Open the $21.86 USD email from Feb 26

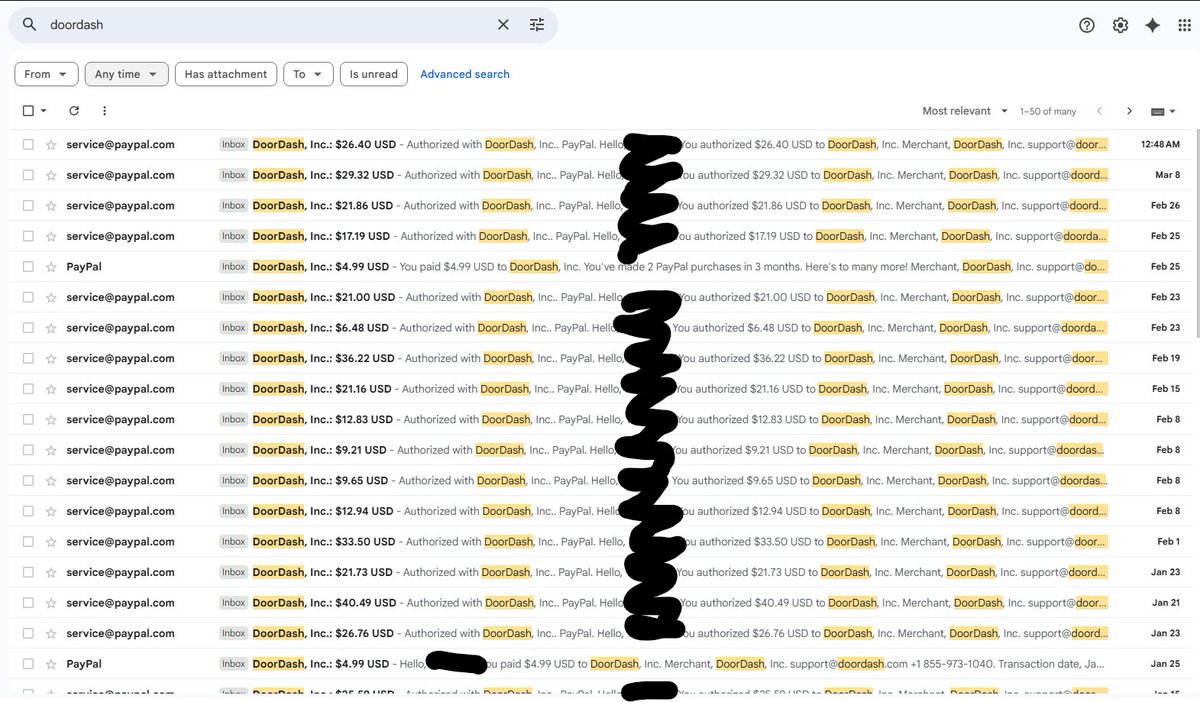click(600, 205)
